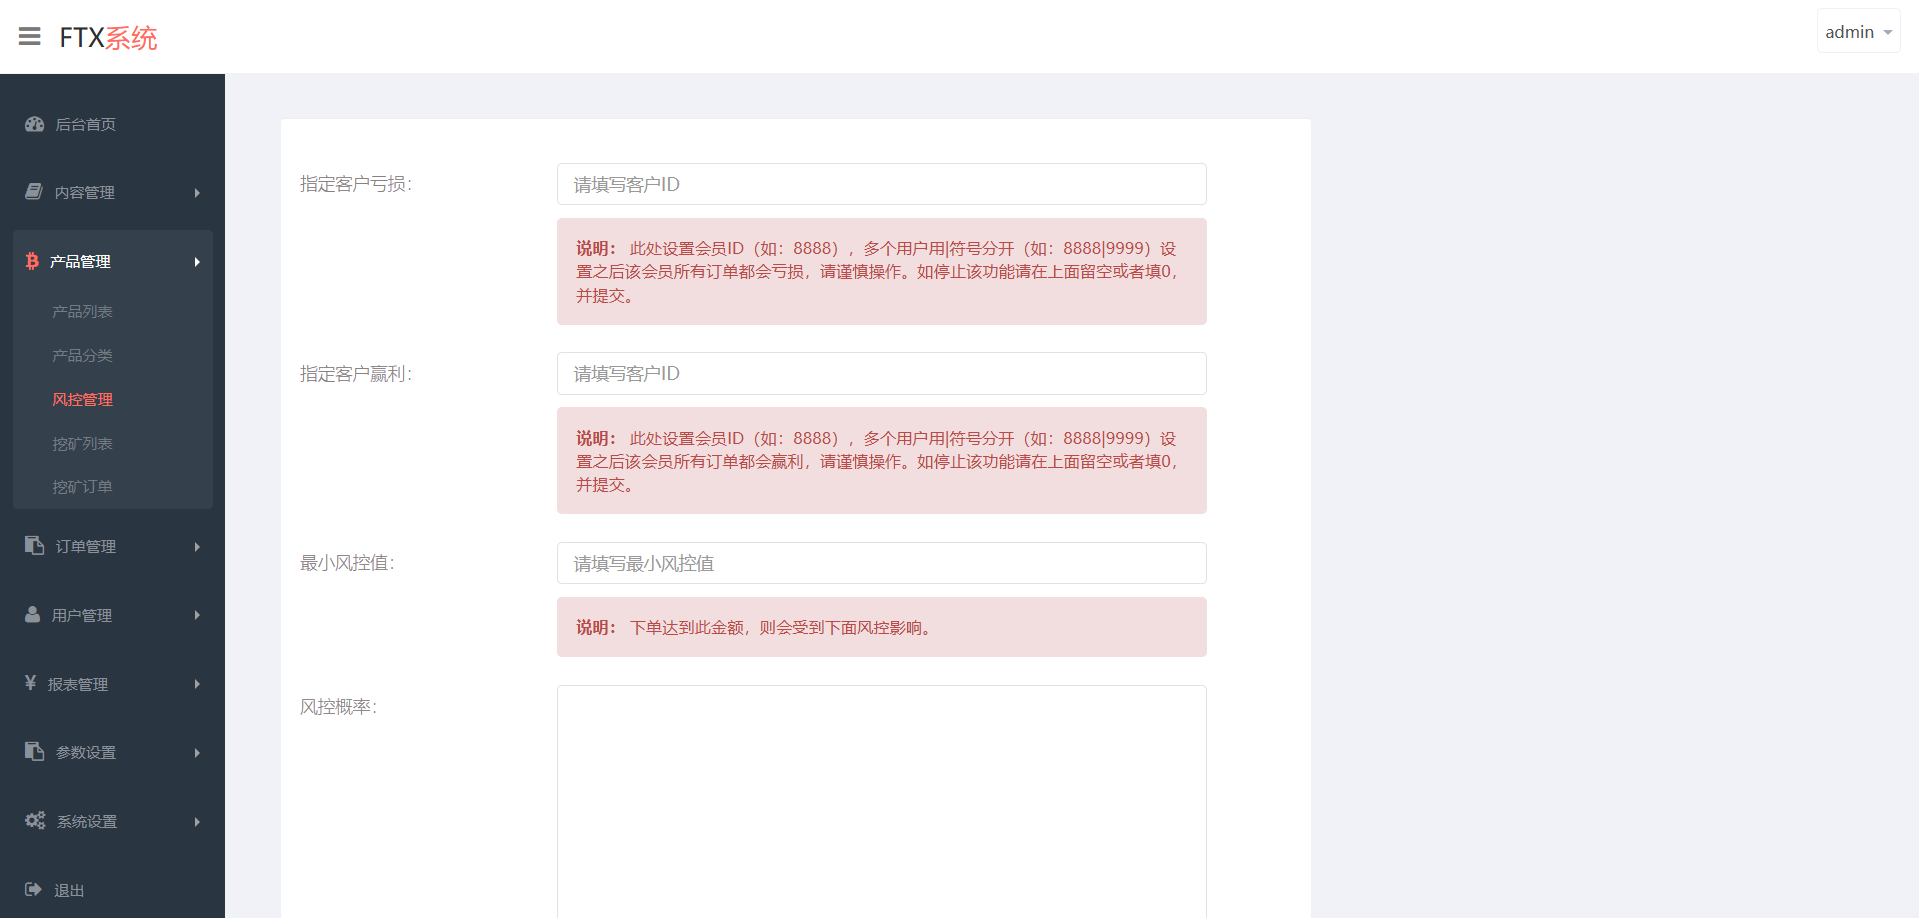This screenshot has width=1919, height=918.
Task: Click inside the 风控概率 text area
Action: click(x=881, y=801)
